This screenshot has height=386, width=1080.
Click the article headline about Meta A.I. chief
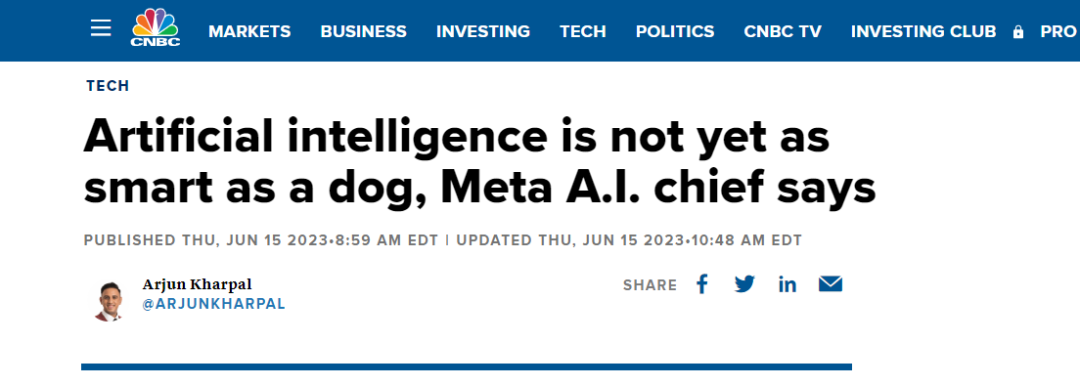tap(479, 163)
